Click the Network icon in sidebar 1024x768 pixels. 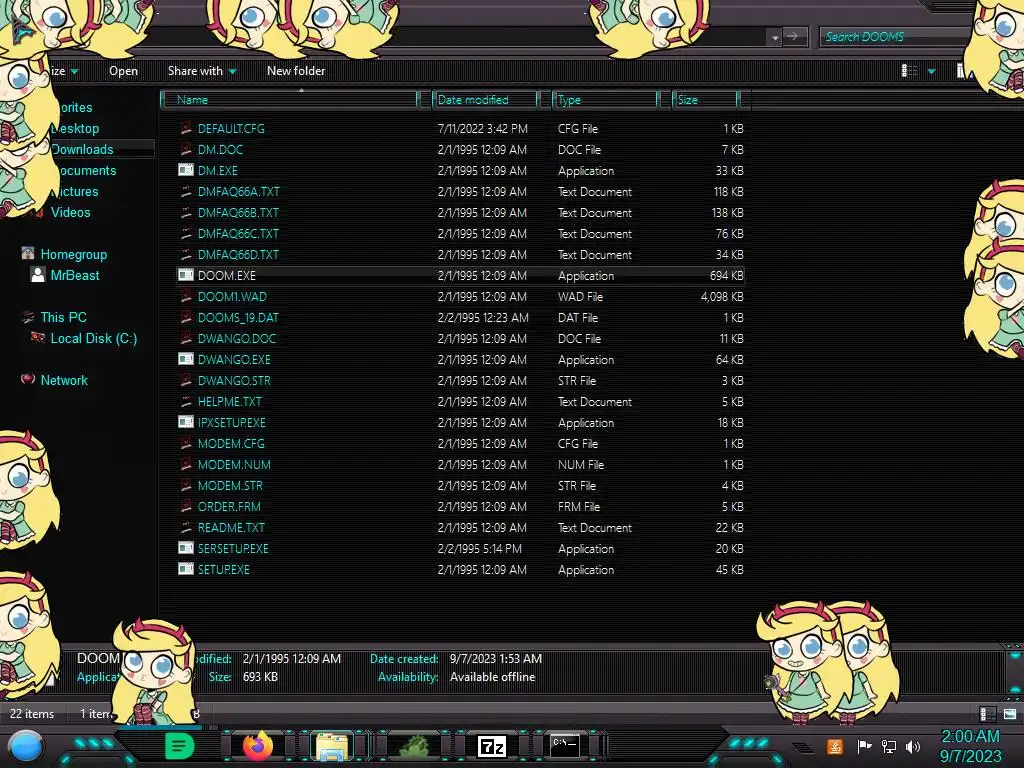(27, 379)
